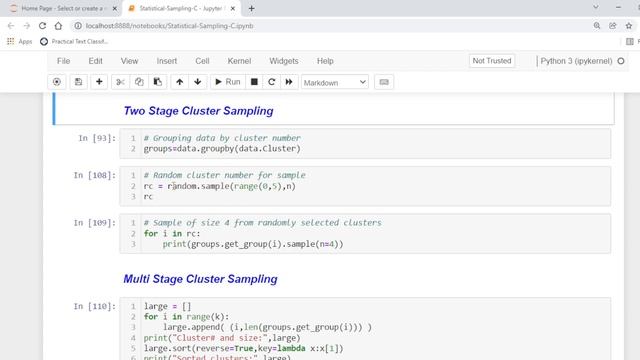Click the In [108] cell prompt

(x=95, y=175)
